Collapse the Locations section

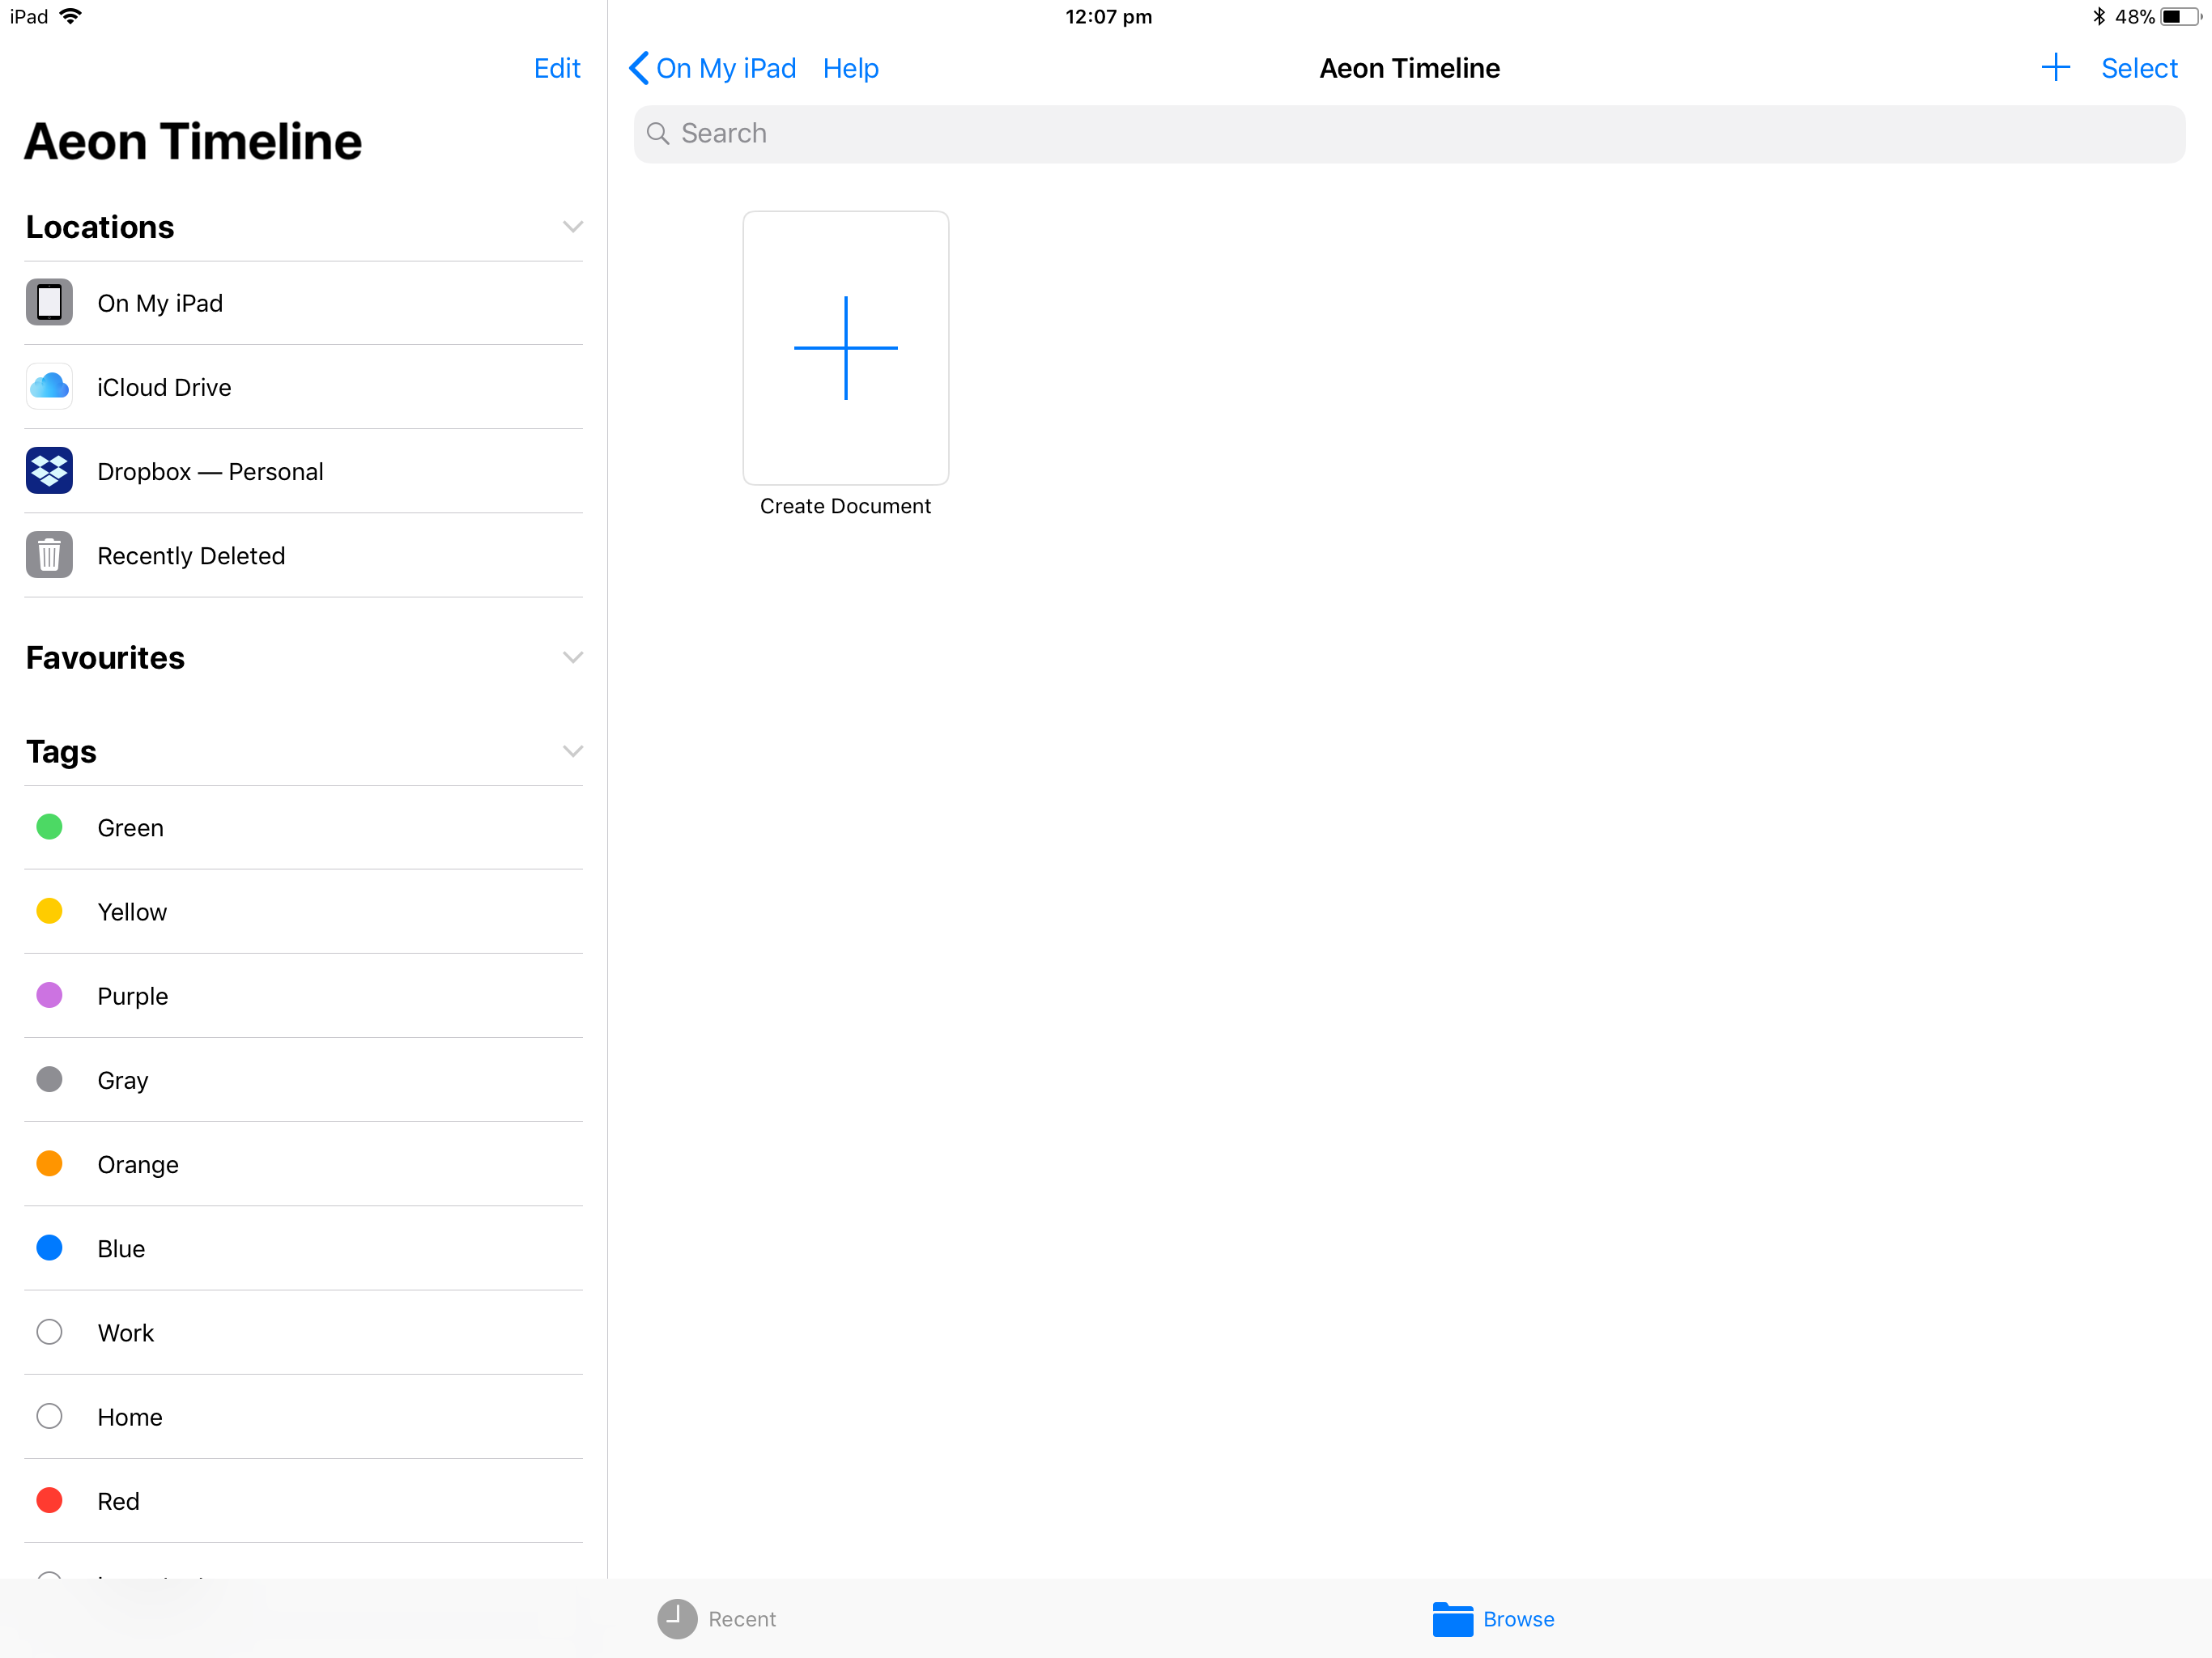[568, 225]
